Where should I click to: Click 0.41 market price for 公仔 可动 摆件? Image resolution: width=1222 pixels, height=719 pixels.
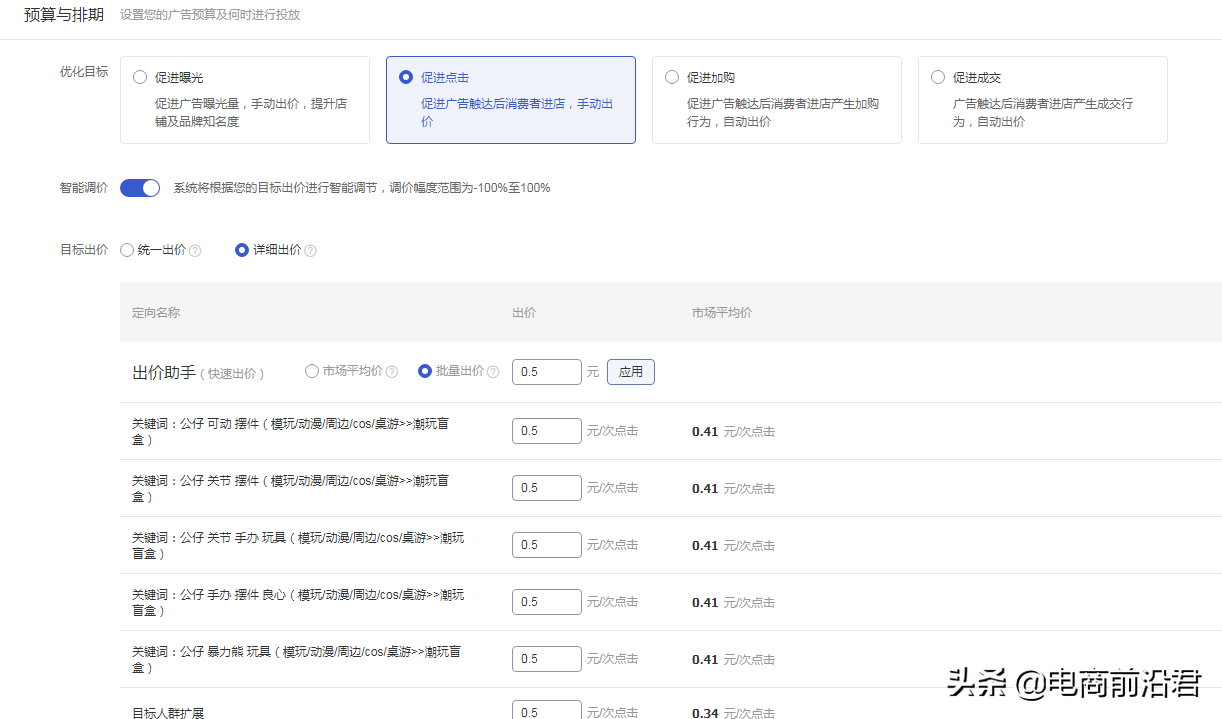[x=705, y=432]
